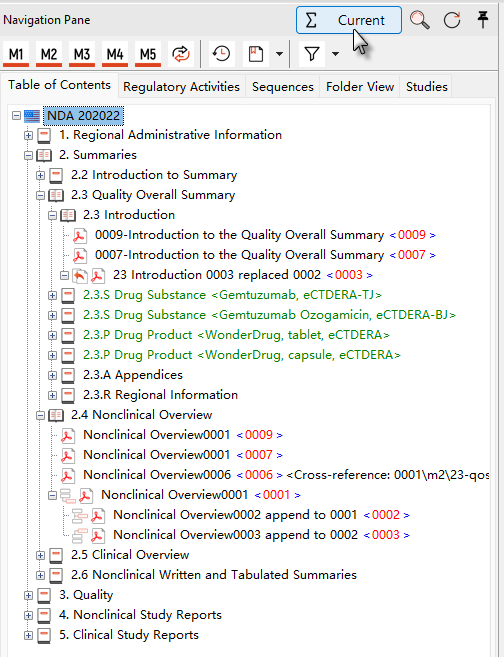Click book icon of 1. Regional Administrative Information
Screen dimensions: 504x657
point(44,136)
